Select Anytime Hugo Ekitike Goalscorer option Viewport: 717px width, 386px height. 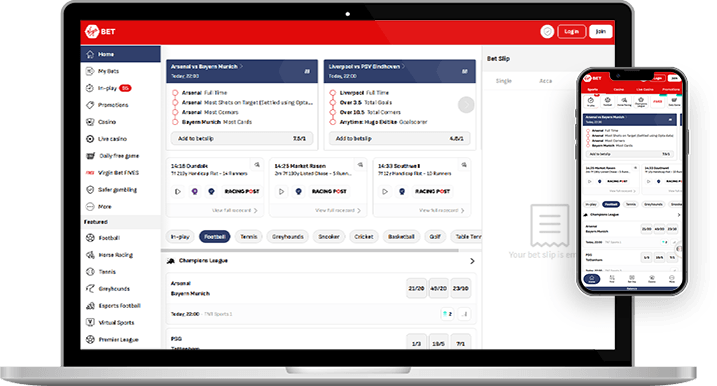[x=333, y=122]
